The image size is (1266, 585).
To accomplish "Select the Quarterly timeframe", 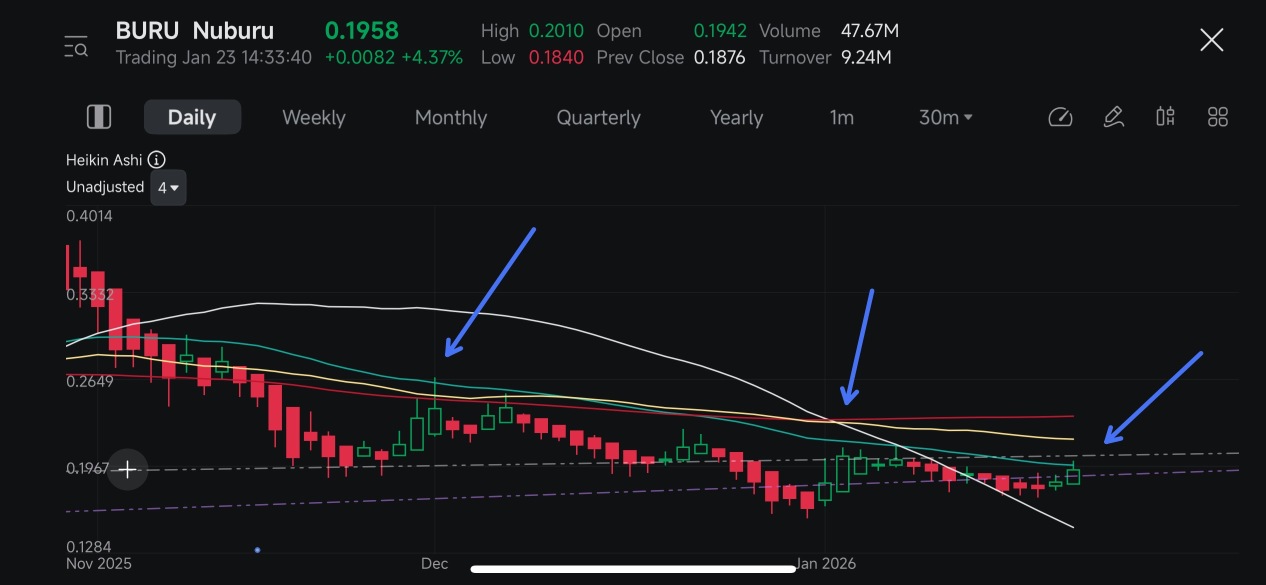I will pyautogui.click(x=598, y=117).
